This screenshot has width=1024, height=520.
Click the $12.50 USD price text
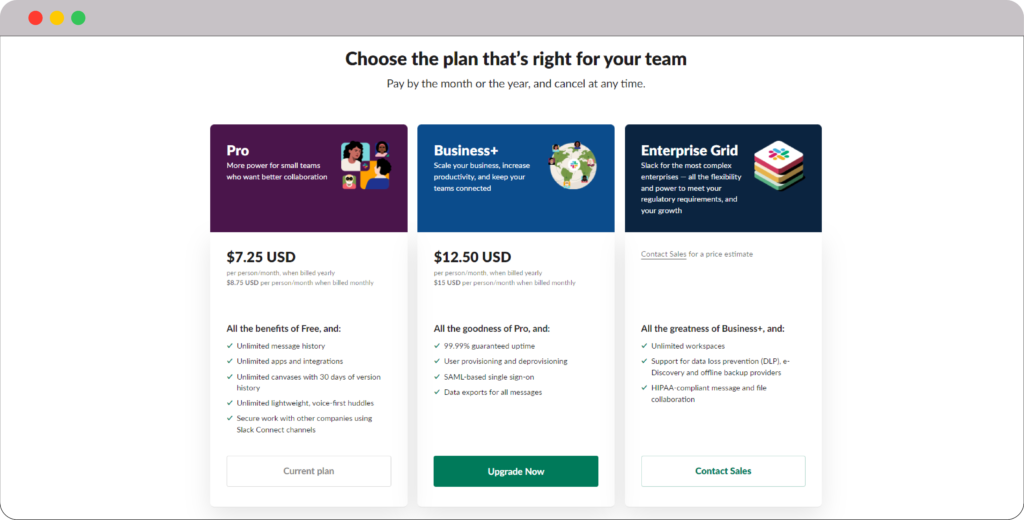[x=472, y=257]
